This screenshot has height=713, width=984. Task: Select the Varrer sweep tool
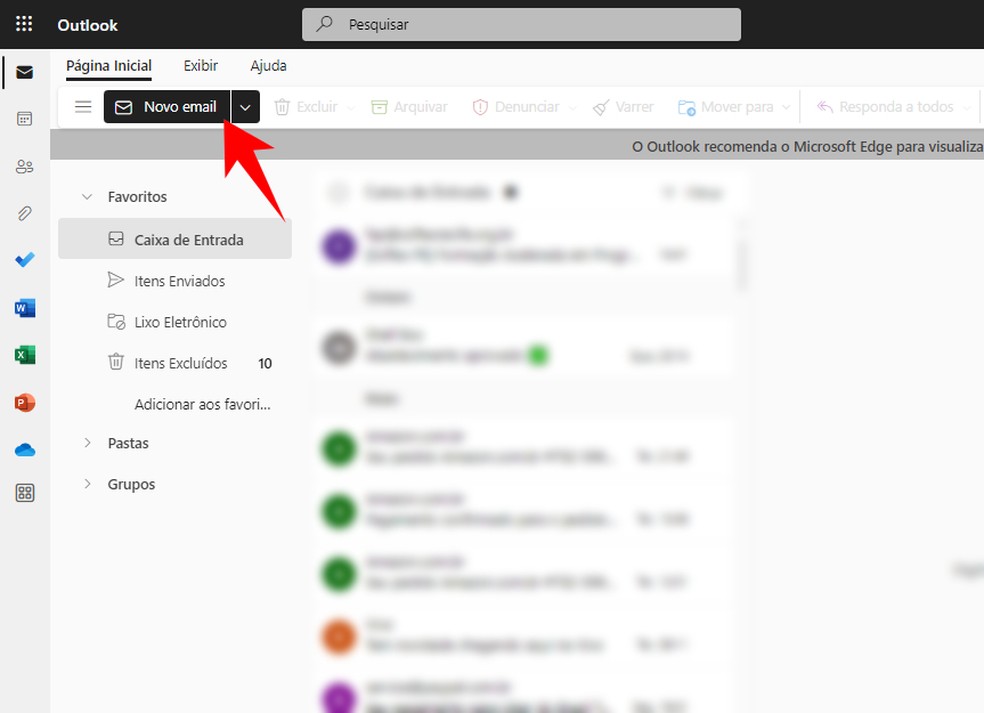tap(623, 106)
